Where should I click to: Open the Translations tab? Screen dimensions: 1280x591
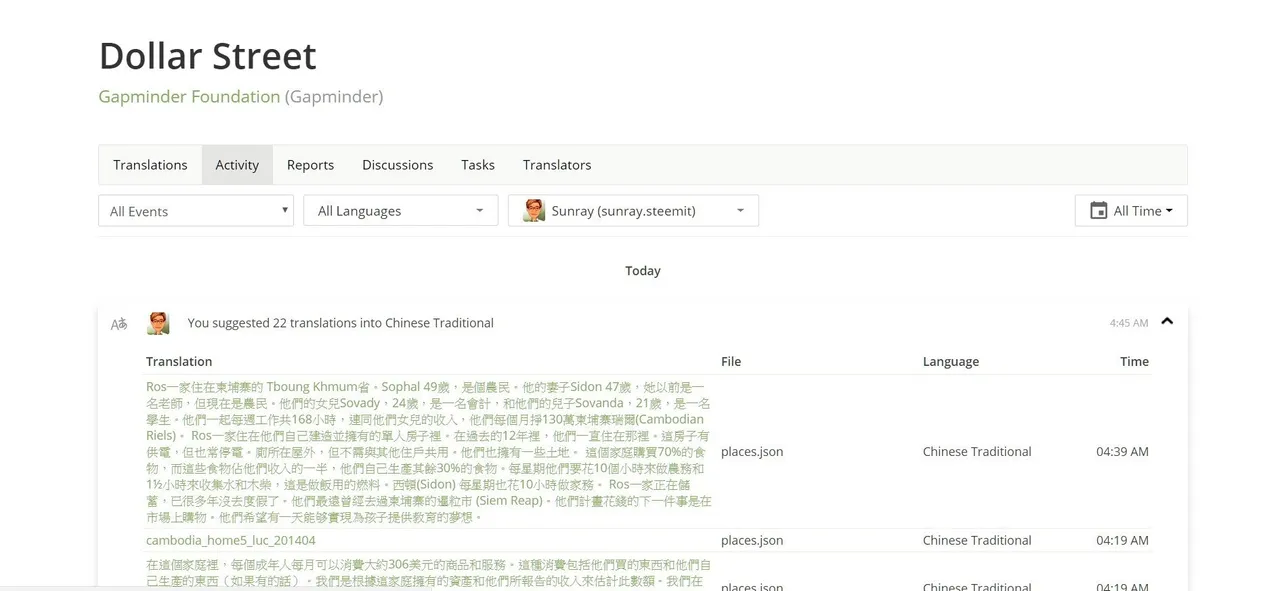tap(150, 165)
